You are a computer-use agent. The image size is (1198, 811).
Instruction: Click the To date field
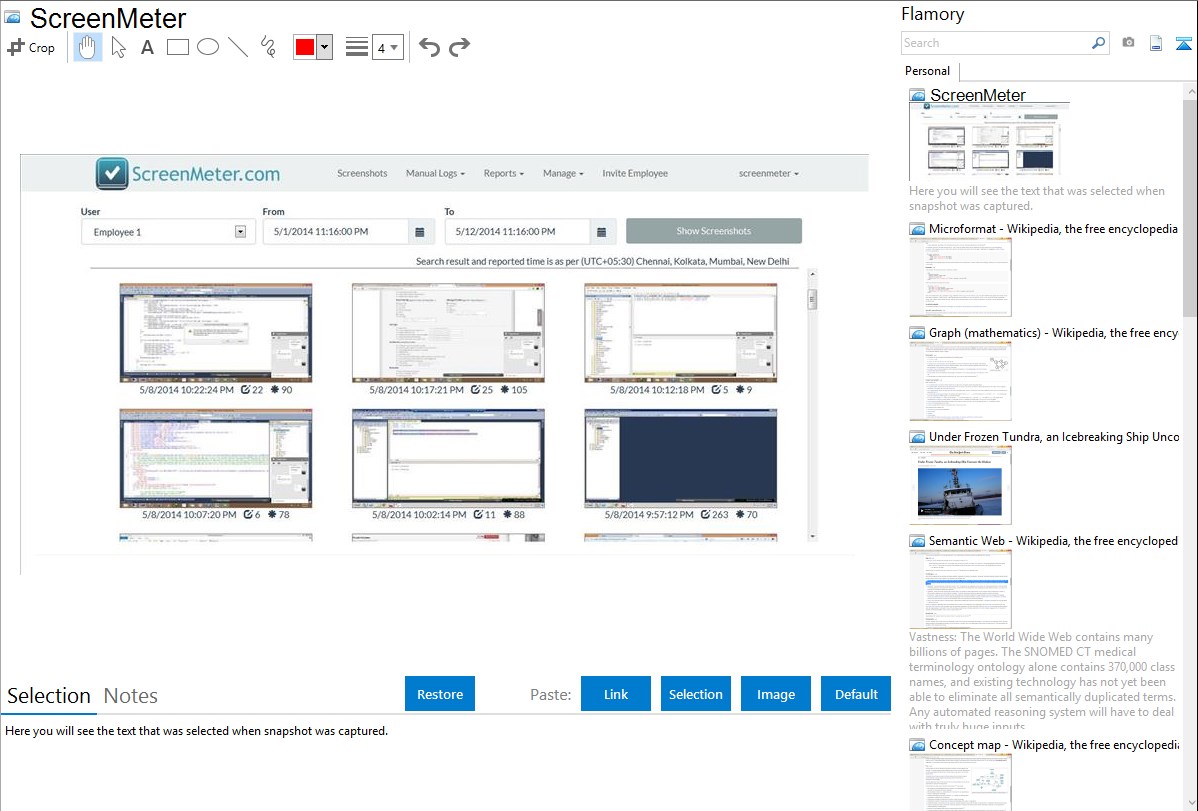coord(517,232)
